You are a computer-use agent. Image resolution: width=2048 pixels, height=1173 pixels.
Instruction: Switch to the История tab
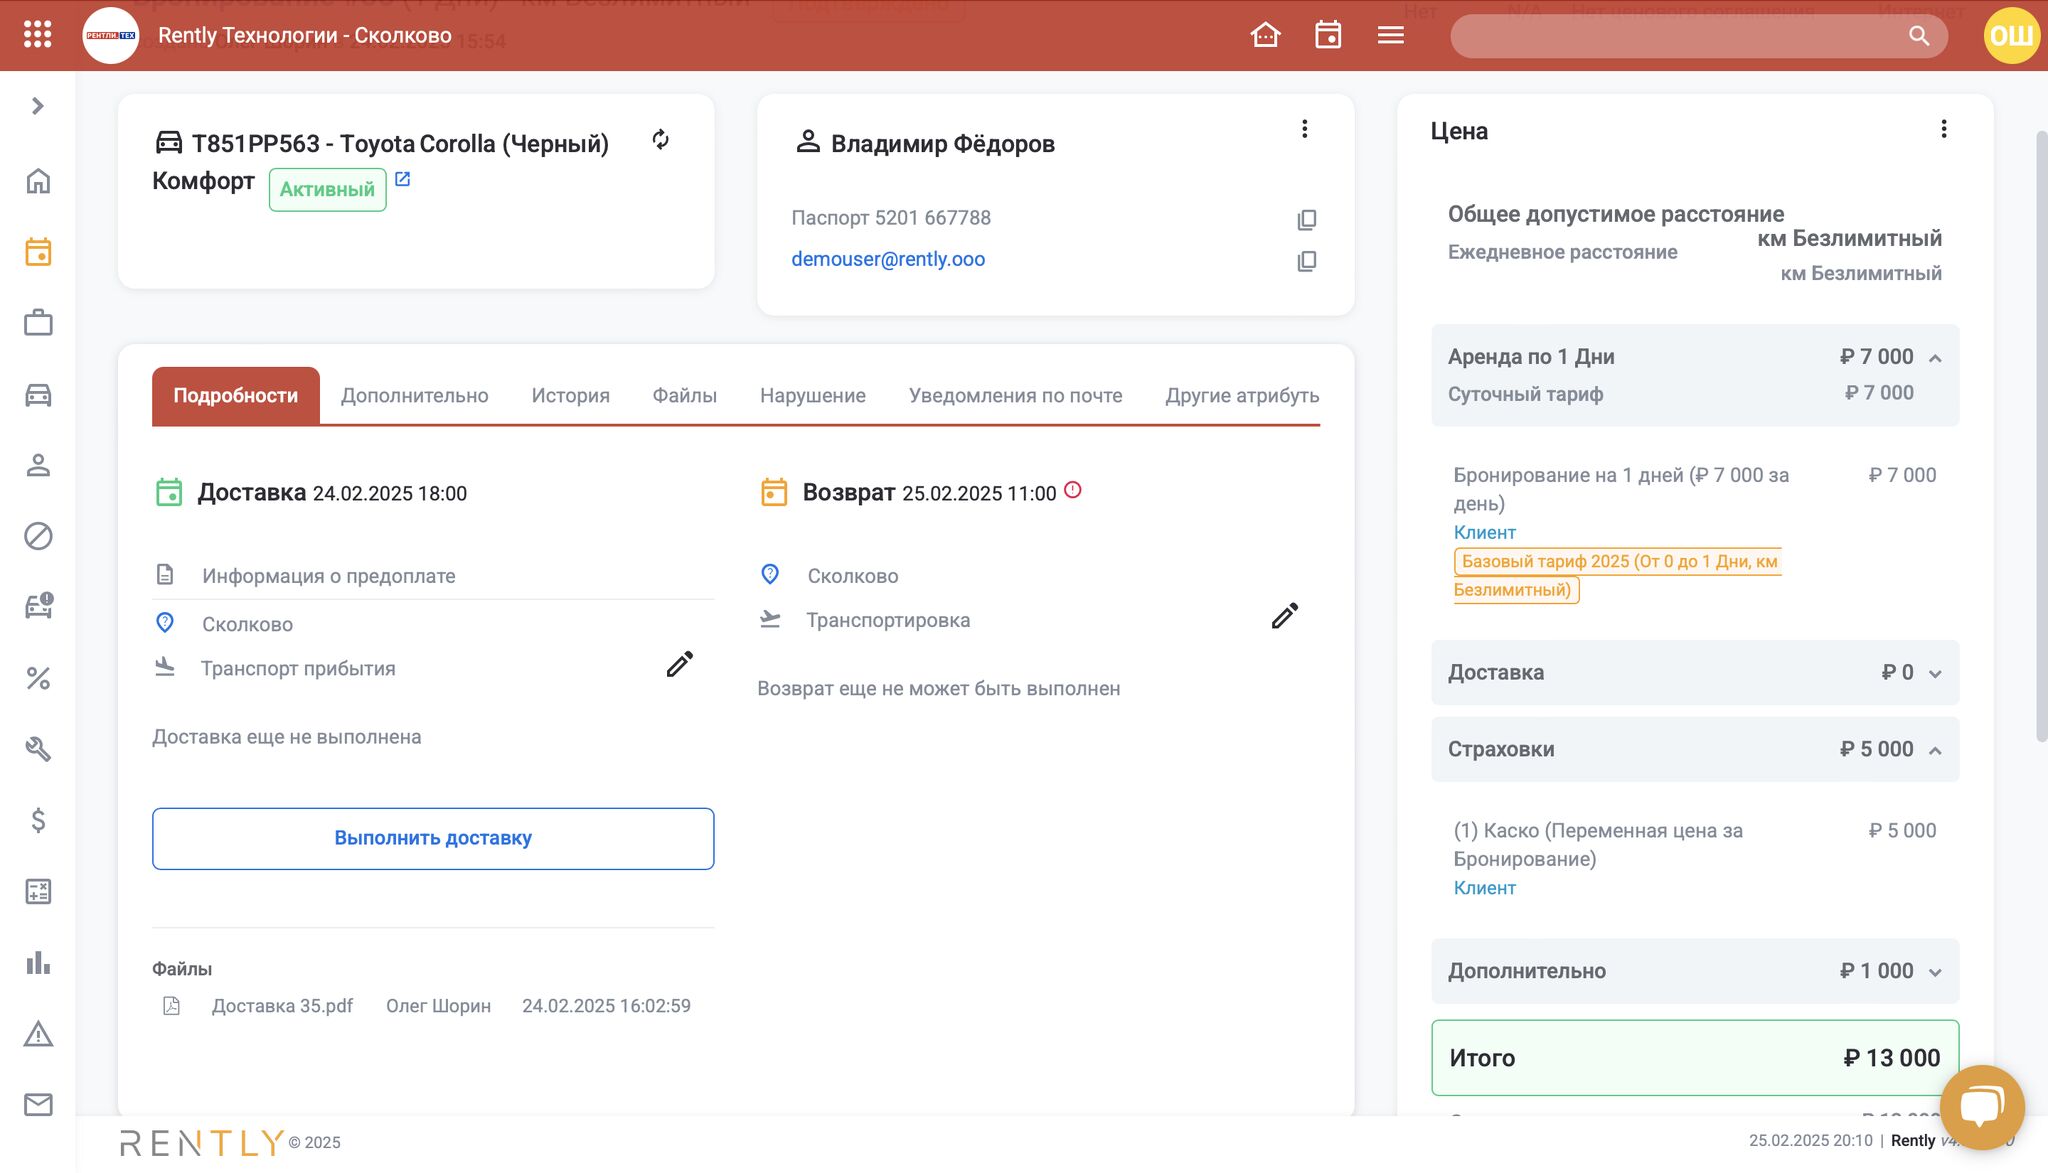click(x=570, y=396)
